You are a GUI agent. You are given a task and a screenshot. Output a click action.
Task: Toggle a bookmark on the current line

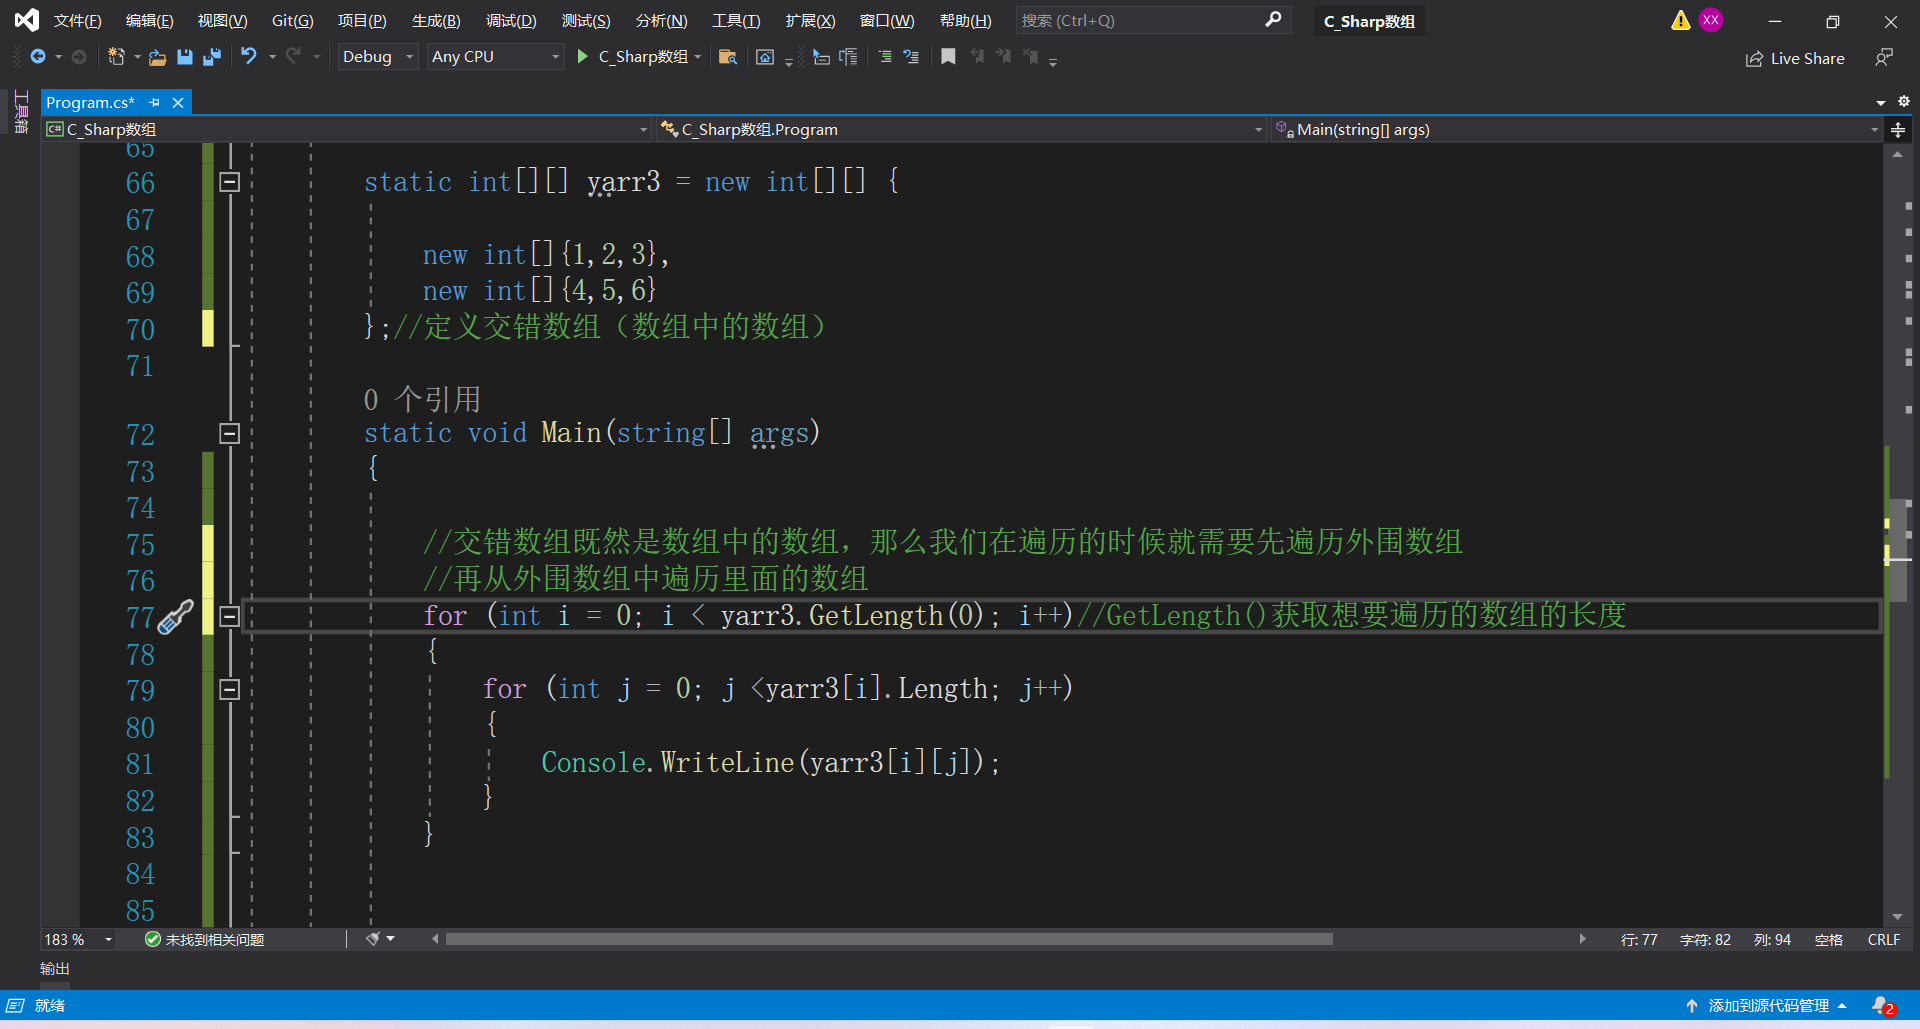click(948, 57)
